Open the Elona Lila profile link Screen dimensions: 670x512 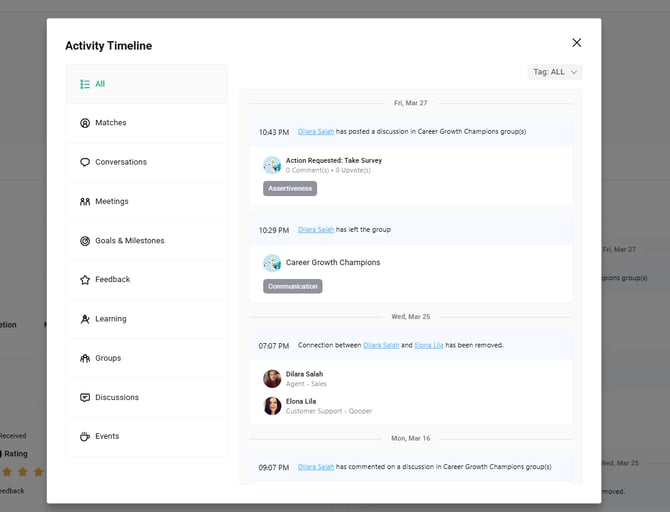point(429,345)
